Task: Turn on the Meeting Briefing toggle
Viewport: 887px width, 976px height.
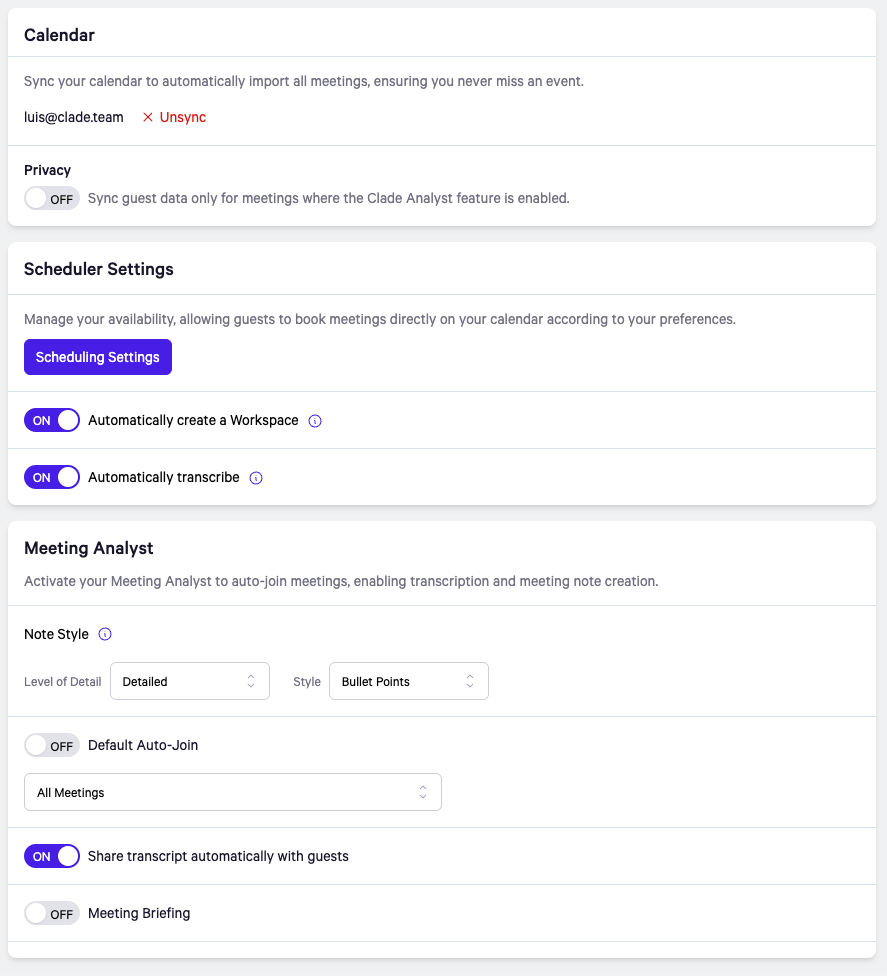Action: point(52,913)
